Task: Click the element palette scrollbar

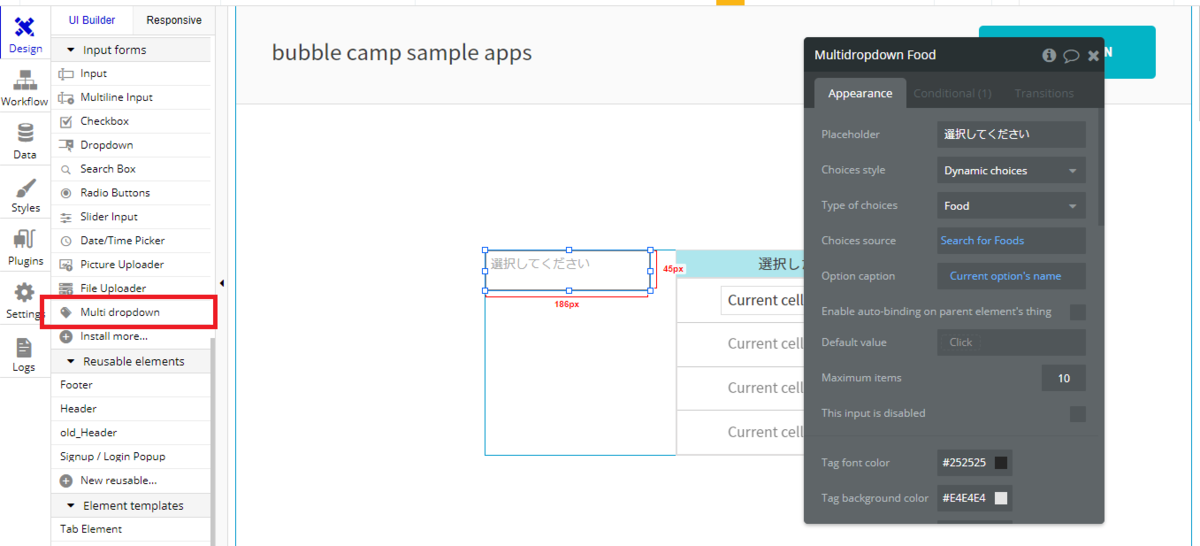Action: (212, 440)
